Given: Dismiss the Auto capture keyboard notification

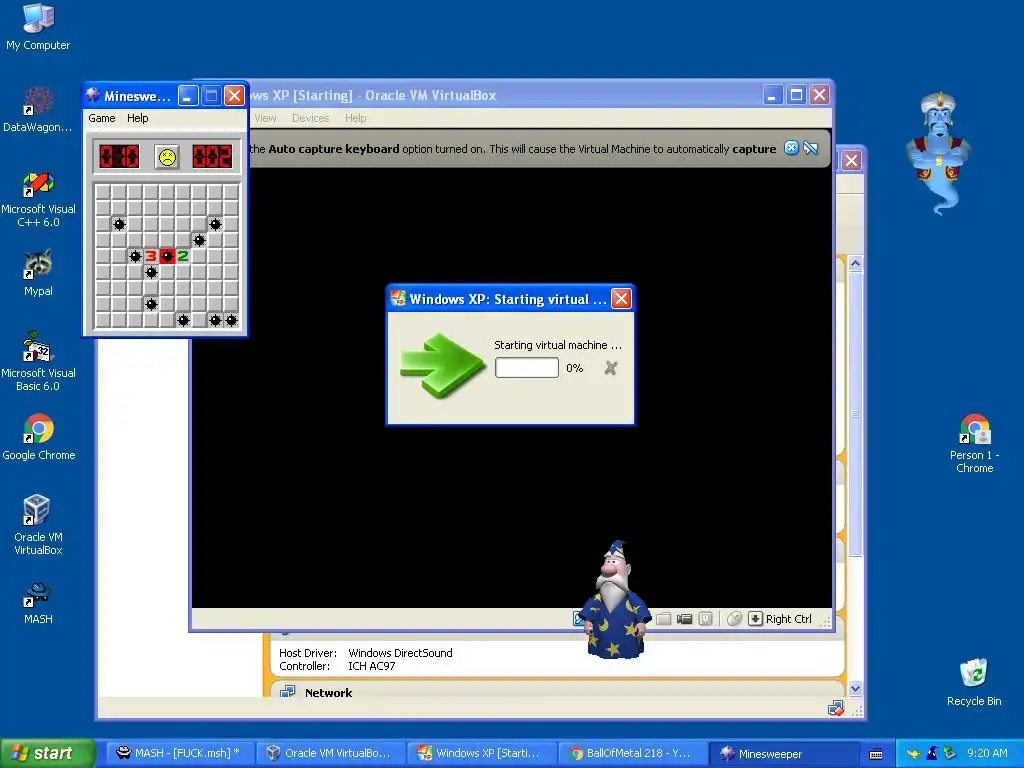Looking at the screenshot, I should pos(792,148).
